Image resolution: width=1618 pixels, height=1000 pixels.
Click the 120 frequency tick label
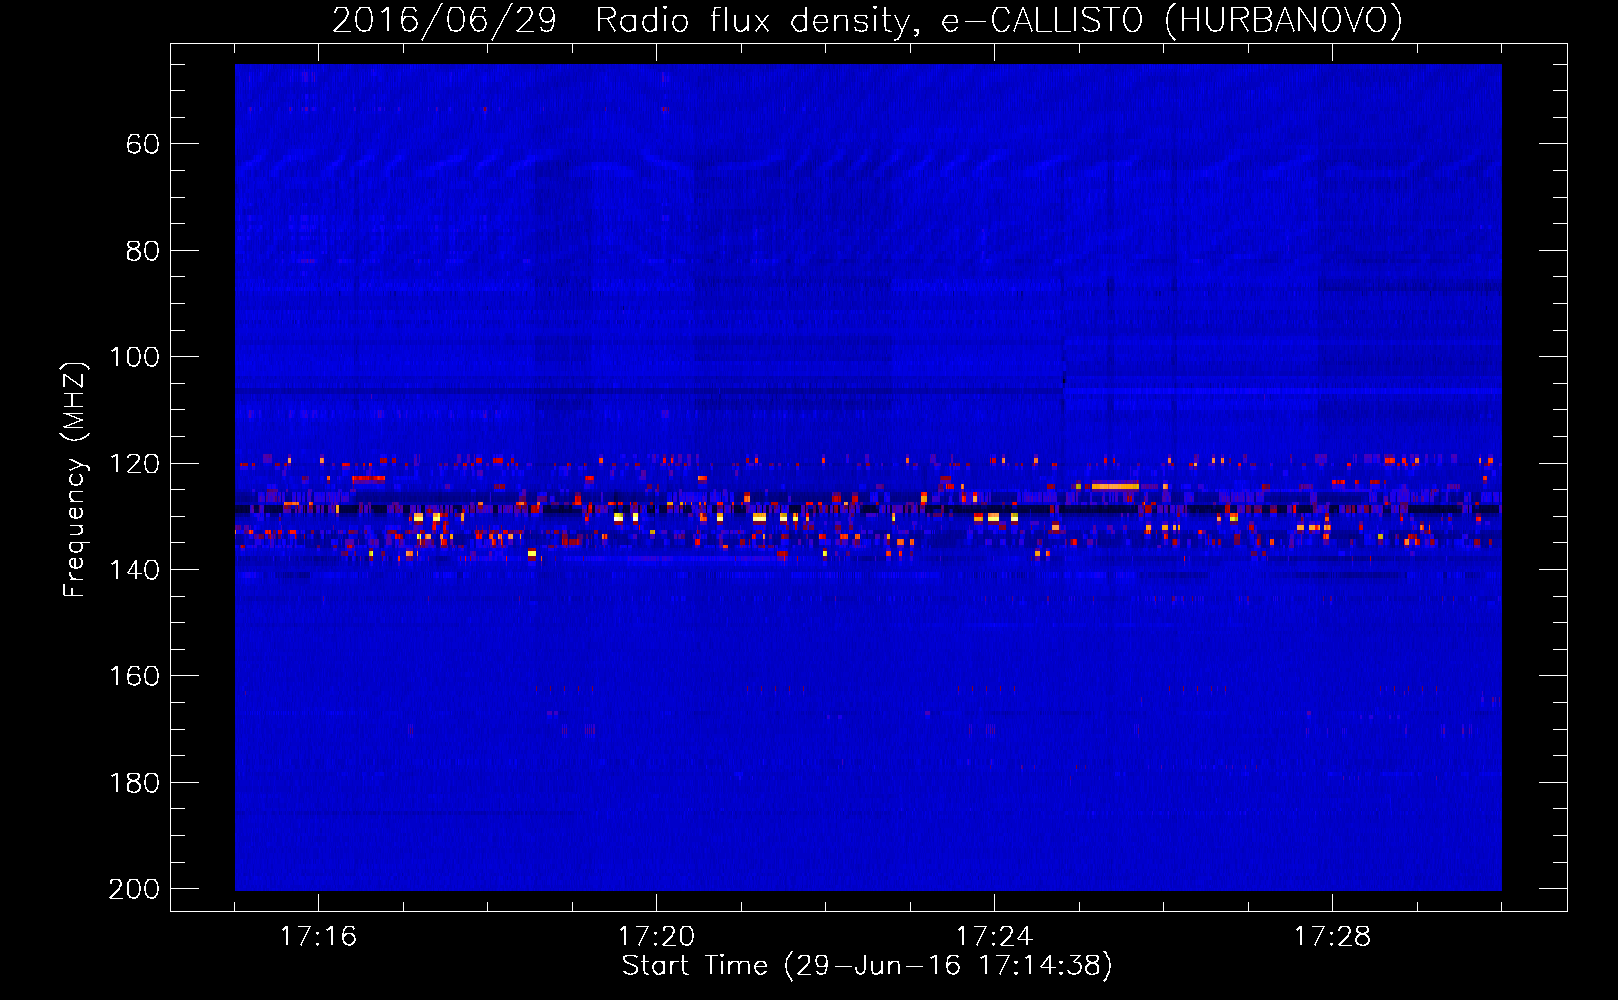pyautogui.click(x=135, y=463)
